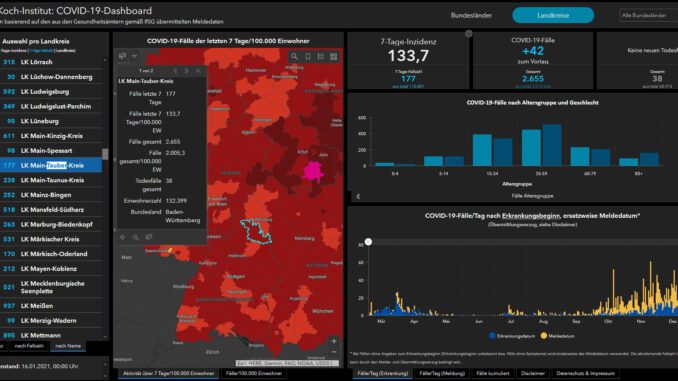The width and height of the screenshot is (678, 381).
Task: Select highlighted LK Main-Tauber-Kreis row
Action: [51, 165]
